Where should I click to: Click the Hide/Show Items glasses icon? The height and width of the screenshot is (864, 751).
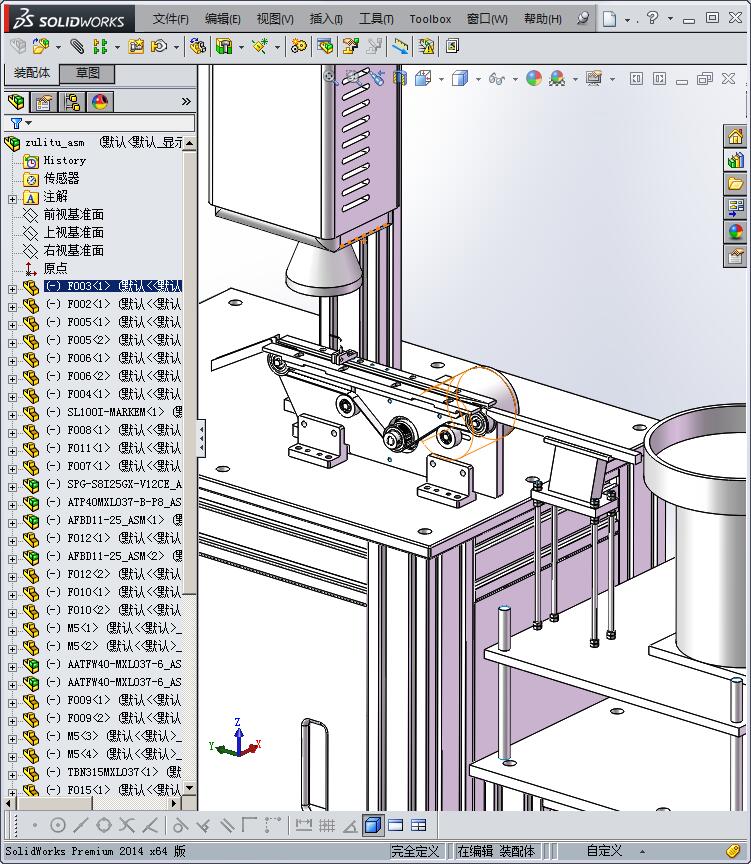pyautogui.click(x=496, y=79)
